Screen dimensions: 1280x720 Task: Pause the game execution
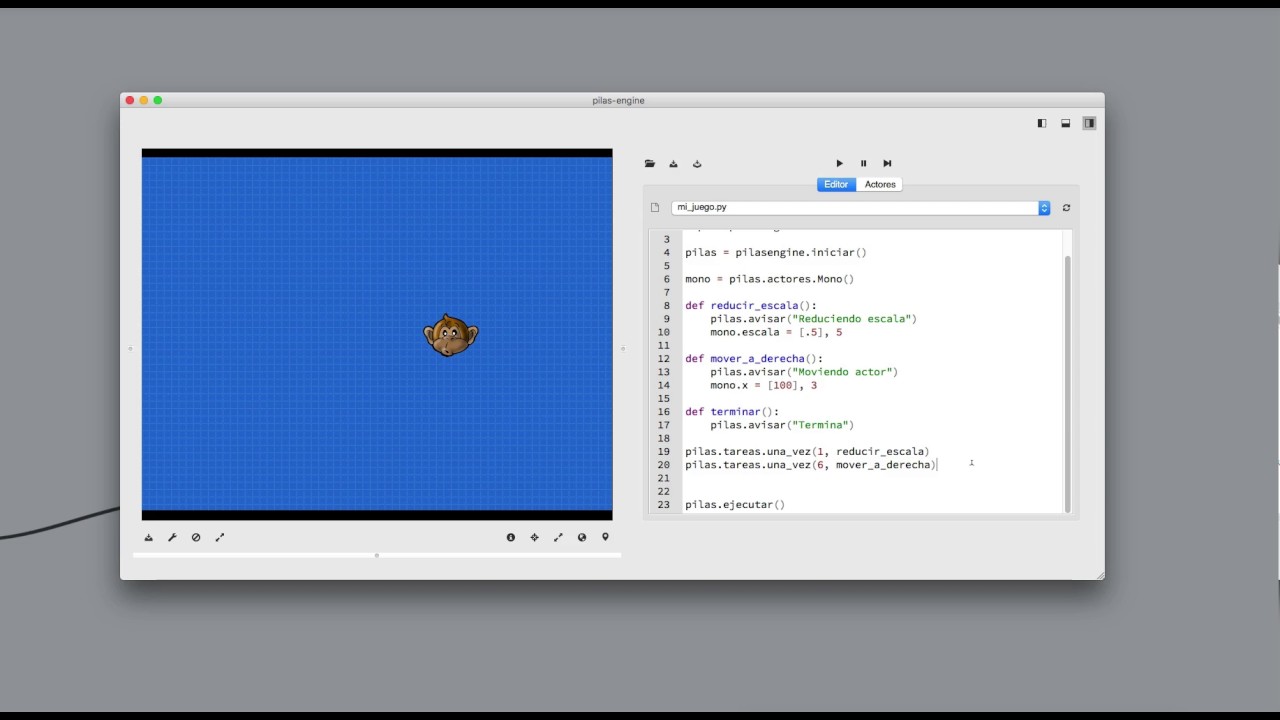[x=864, y=163]
